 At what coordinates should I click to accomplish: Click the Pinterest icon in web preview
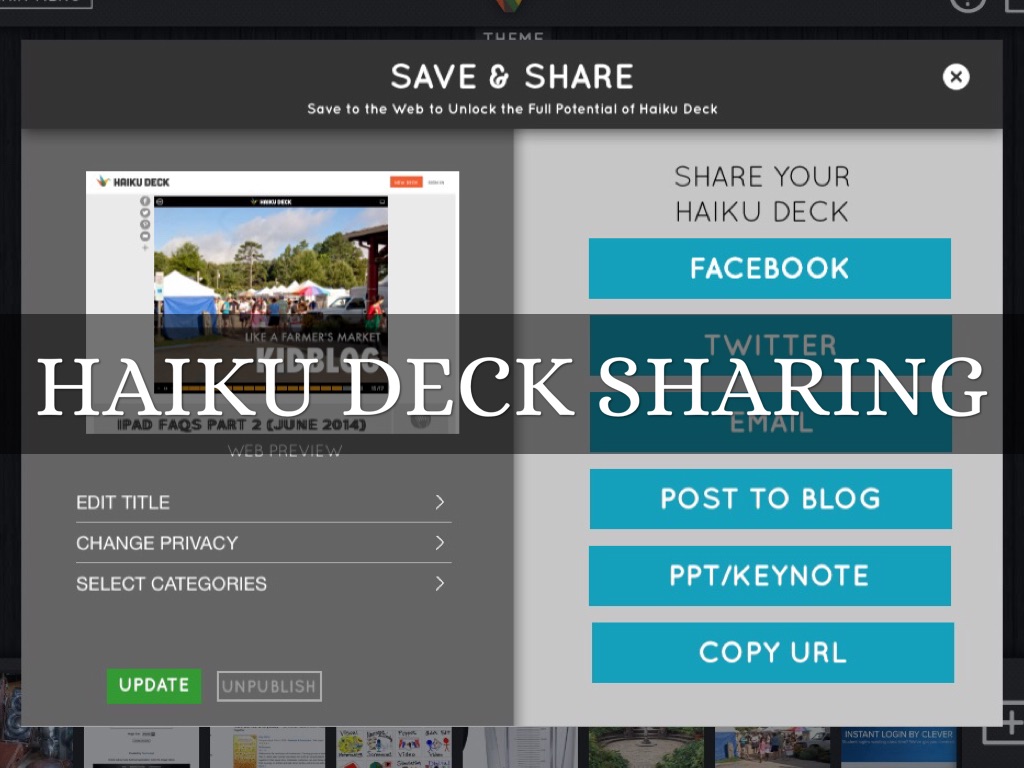[x=145, y=225]
